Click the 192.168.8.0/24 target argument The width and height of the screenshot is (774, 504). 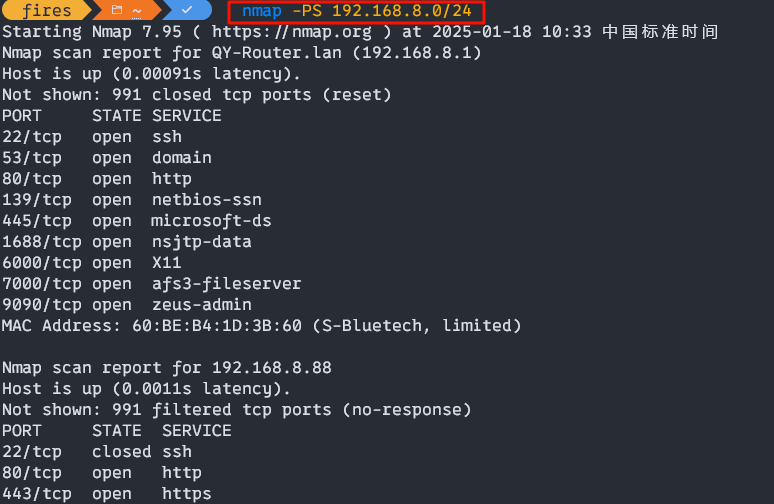(402, 11)
